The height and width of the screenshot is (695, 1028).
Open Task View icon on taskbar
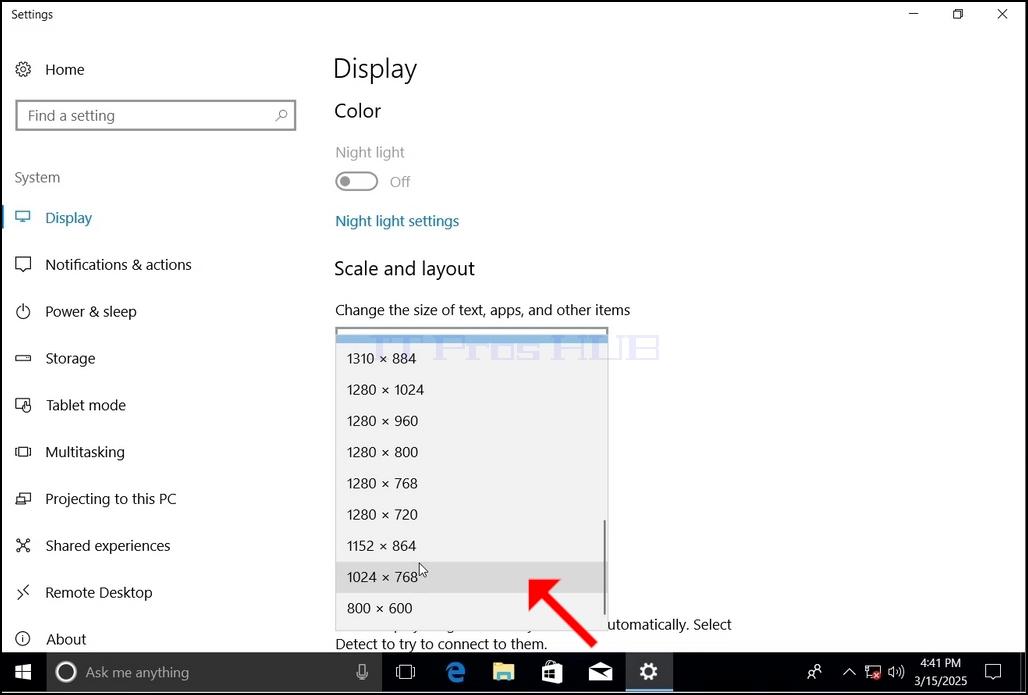[406, 672]
